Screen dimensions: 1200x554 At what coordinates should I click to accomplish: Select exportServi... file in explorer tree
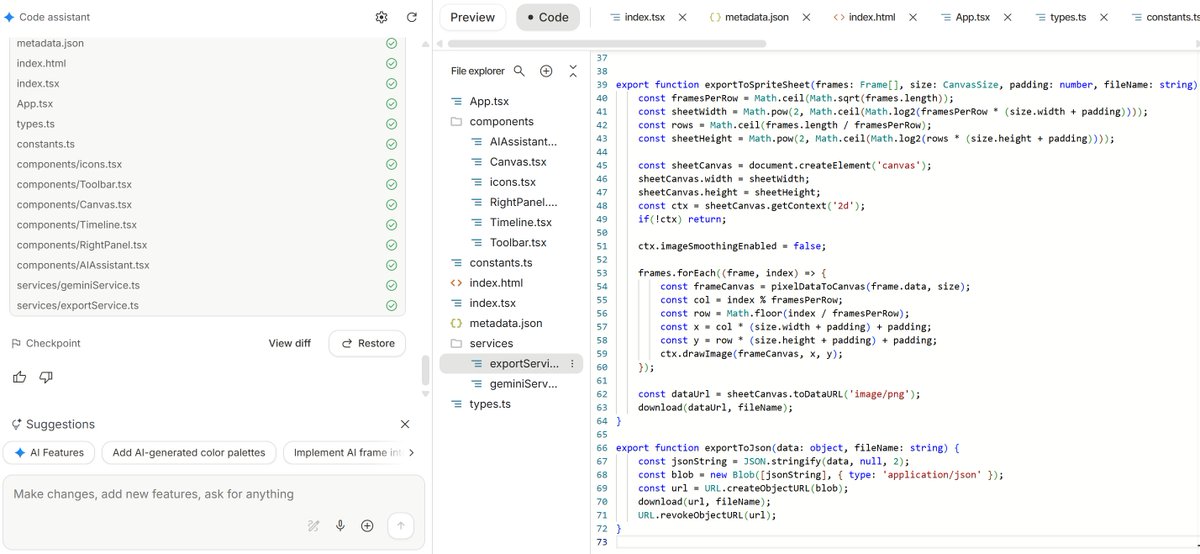(x=513, y=364)
